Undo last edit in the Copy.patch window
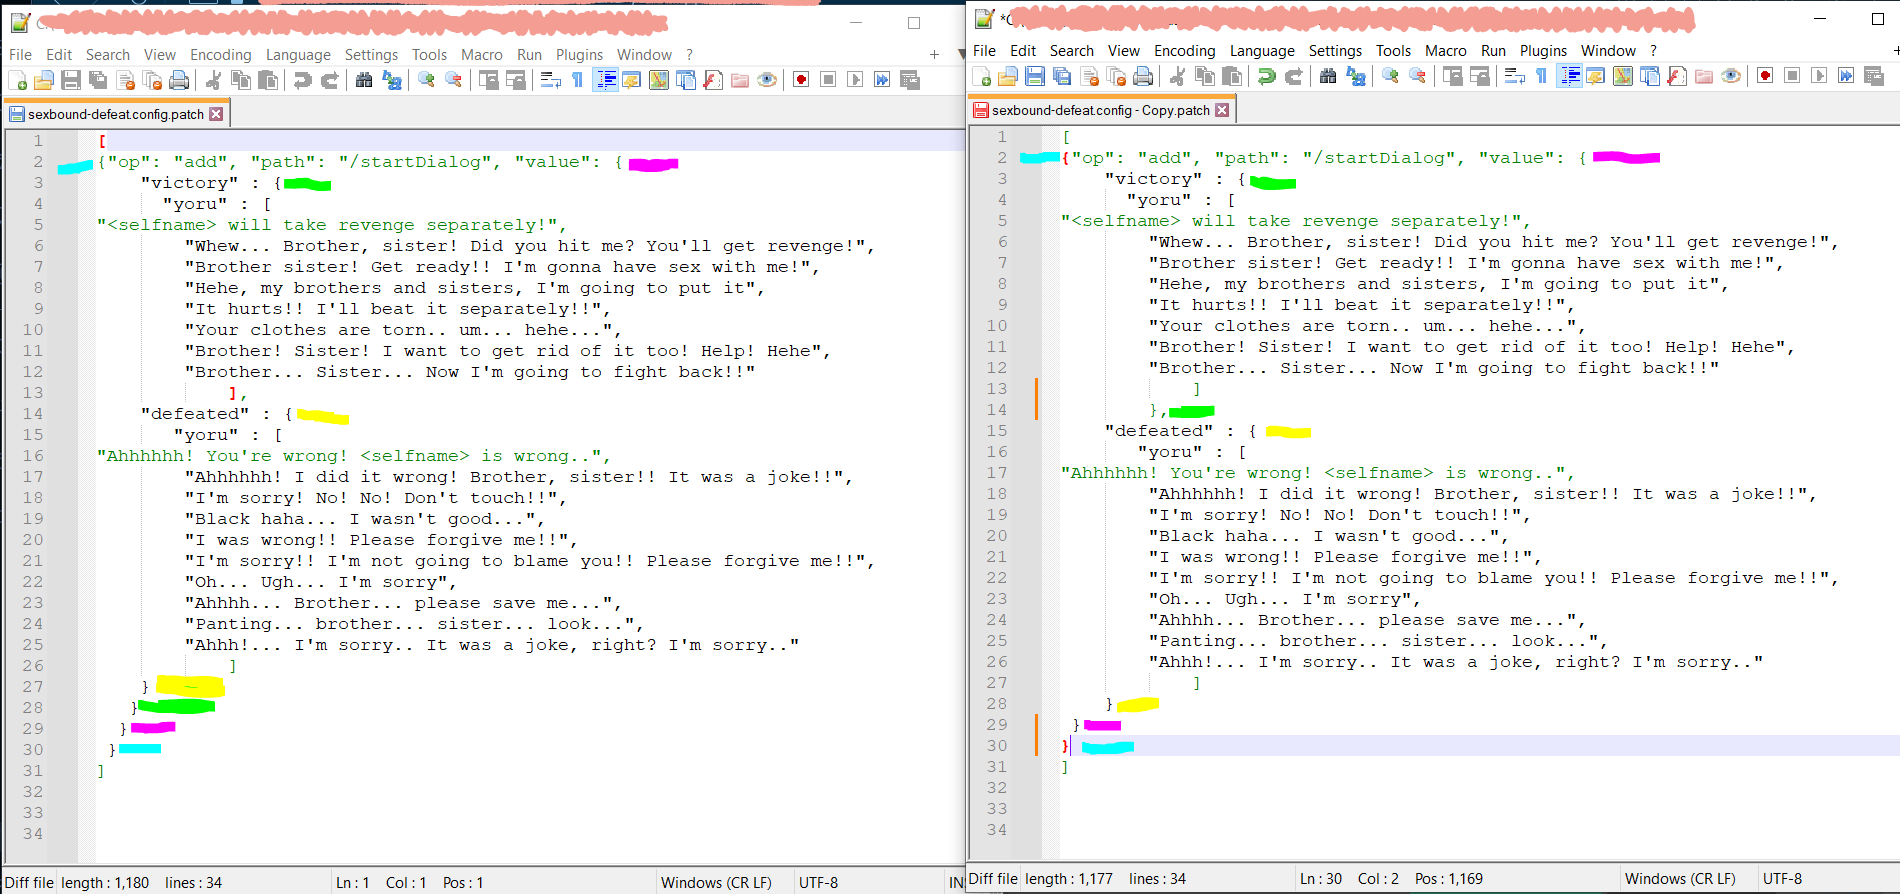The width and height of the screenshot is (1900, 894). coord(1267,76)
